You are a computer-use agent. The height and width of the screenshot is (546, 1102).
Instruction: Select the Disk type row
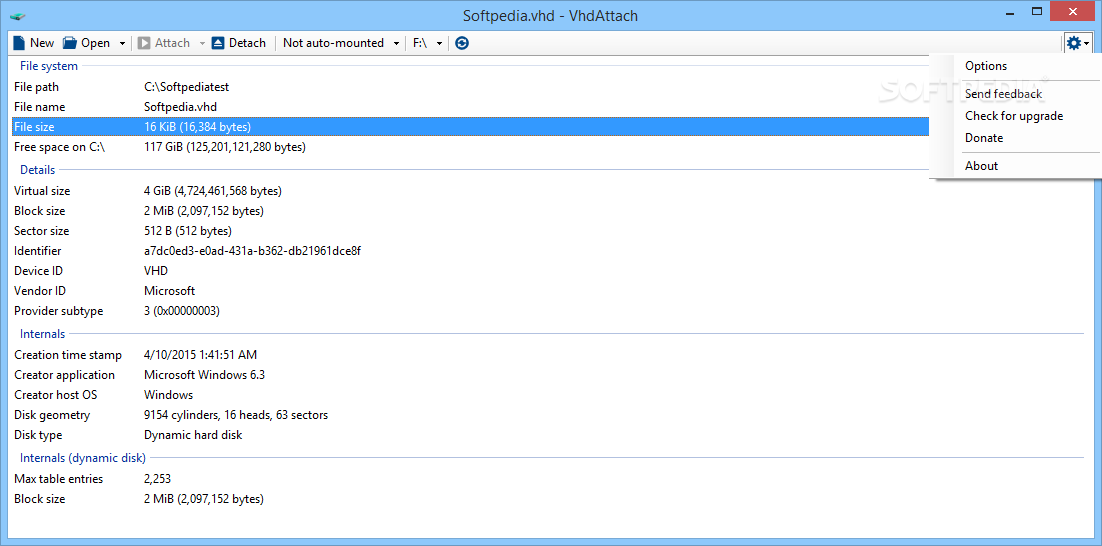pyautogui.click(x=548, y=435)
